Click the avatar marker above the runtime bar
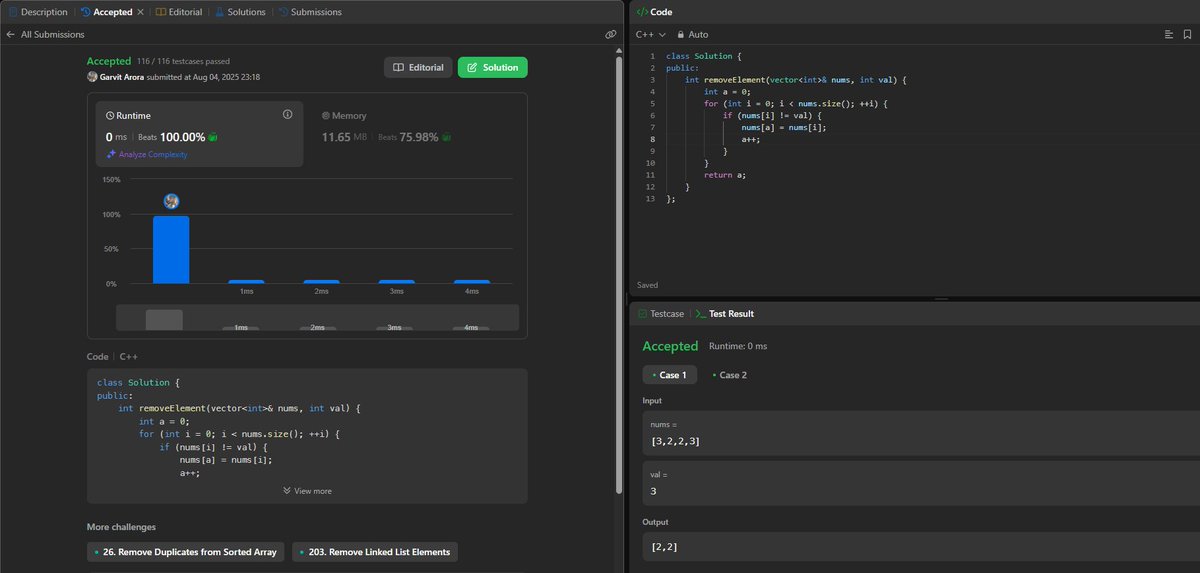1200x573 pixels. (x=171, y=201)
